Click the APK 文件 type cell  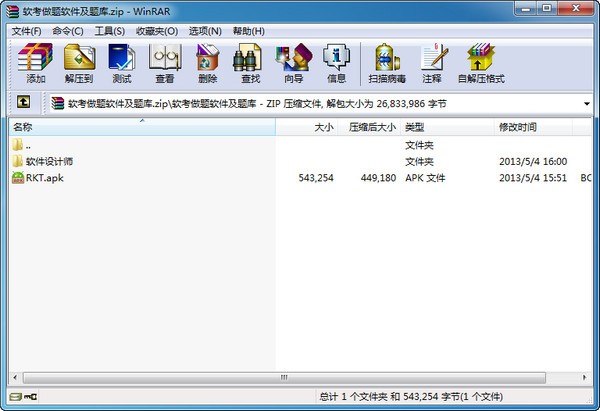coord(425,178)
